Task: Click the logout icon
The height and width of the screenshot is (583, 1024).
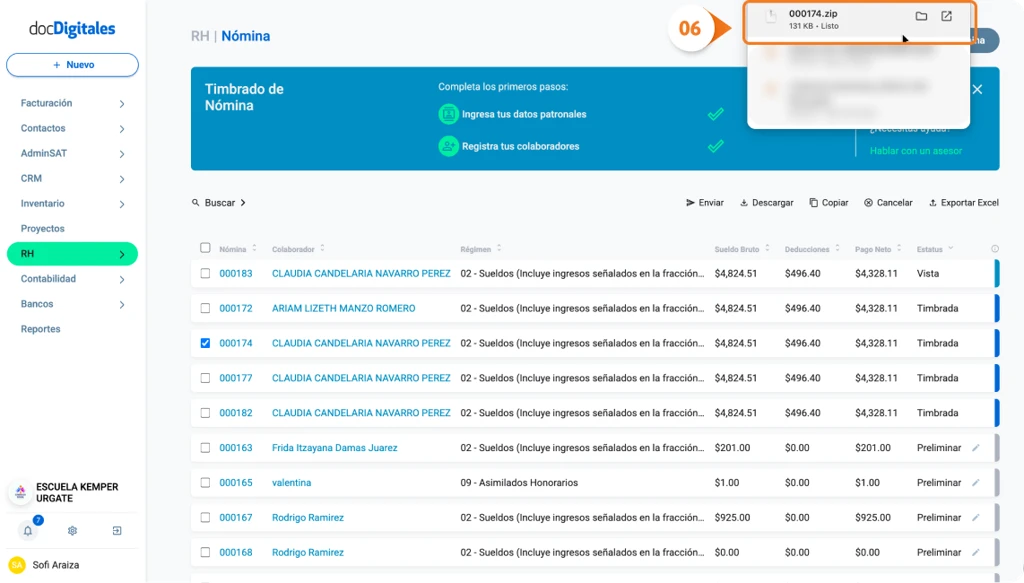Action: pos(117,531)
